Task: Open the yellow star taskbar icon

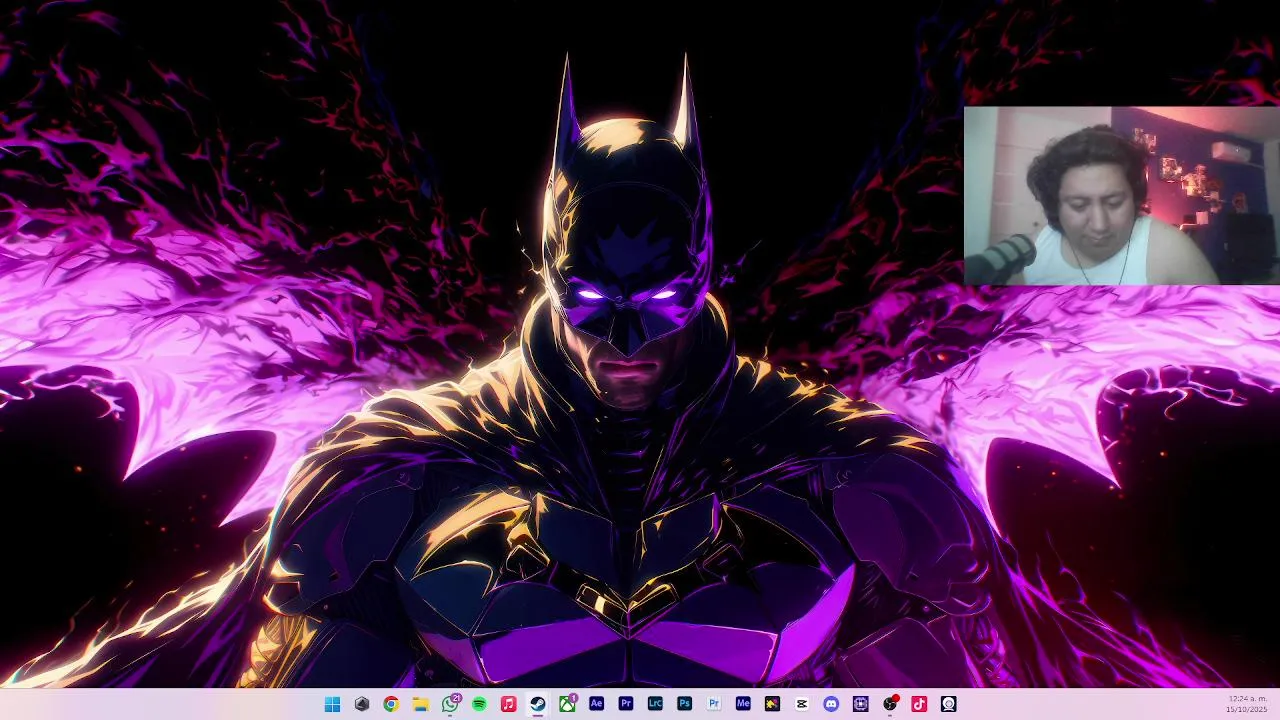Action: [x=772, y=704]
